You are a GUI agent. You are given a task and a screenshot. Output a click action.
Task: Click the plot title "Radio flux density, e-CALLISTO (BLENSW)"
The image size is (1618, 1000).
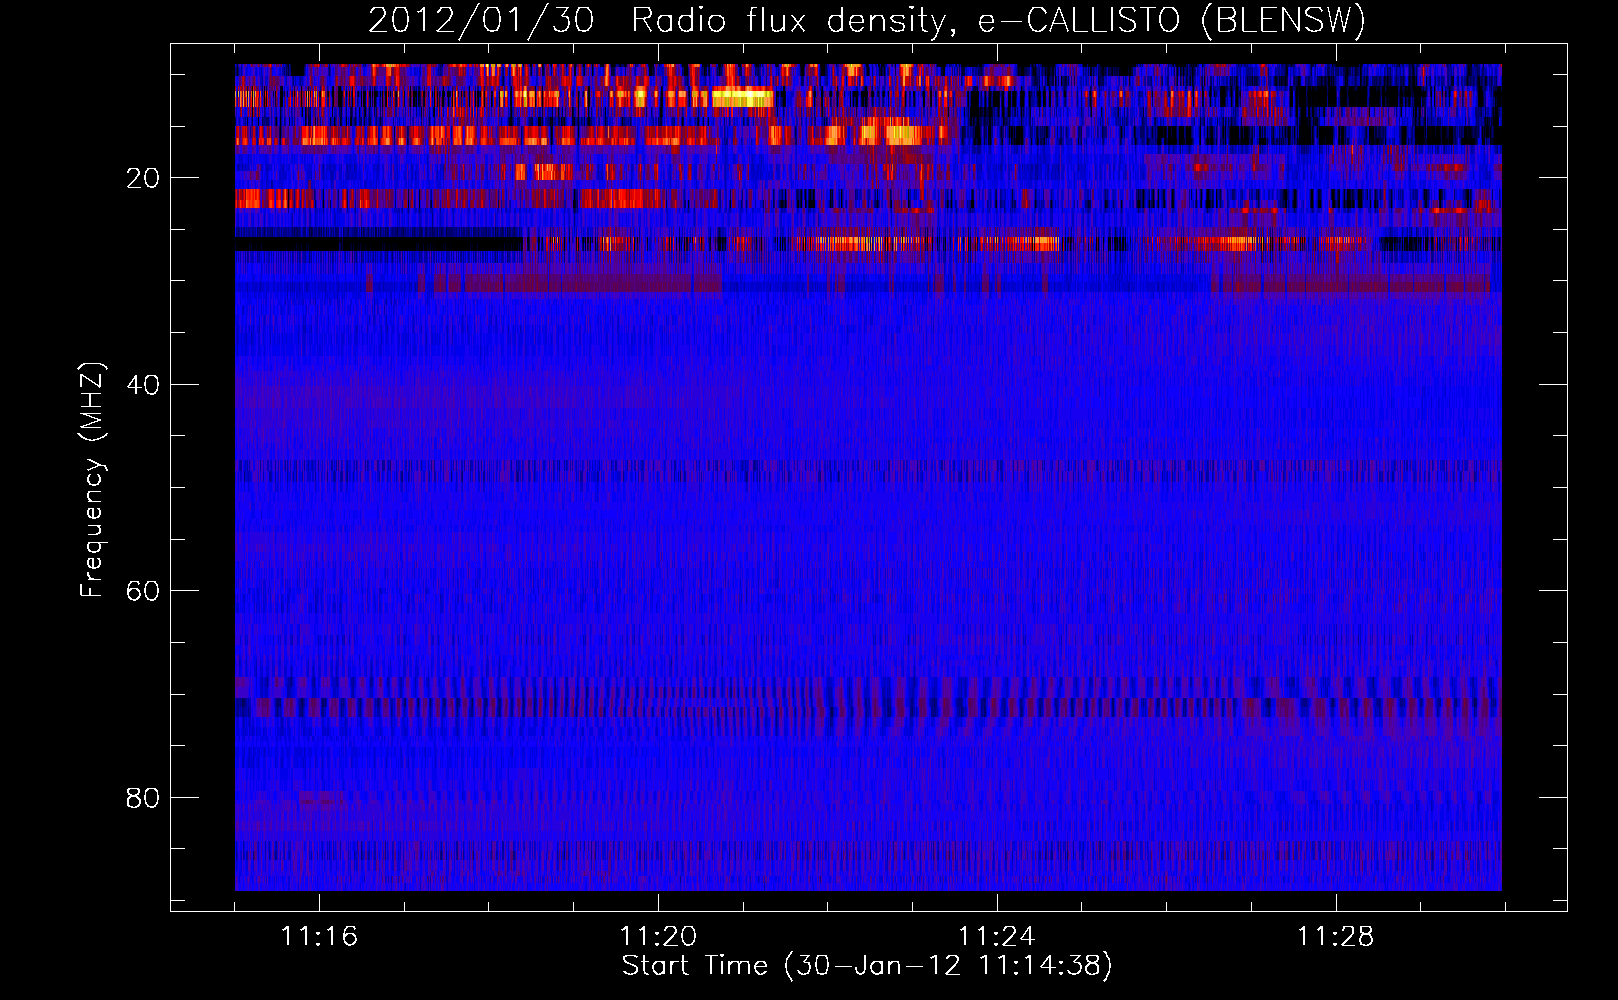tap(998, 20)
